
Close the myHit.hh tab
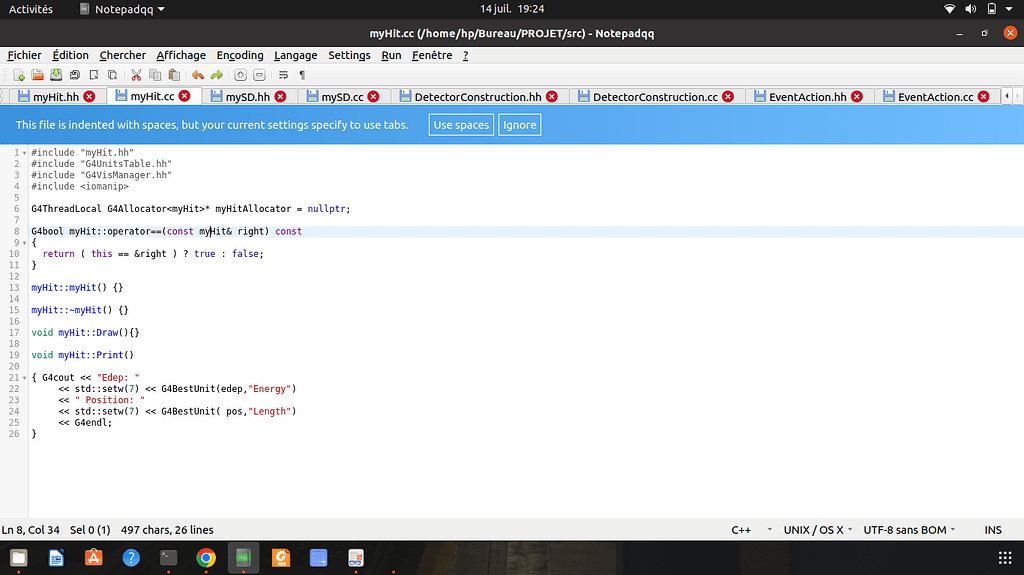point(90,97)
